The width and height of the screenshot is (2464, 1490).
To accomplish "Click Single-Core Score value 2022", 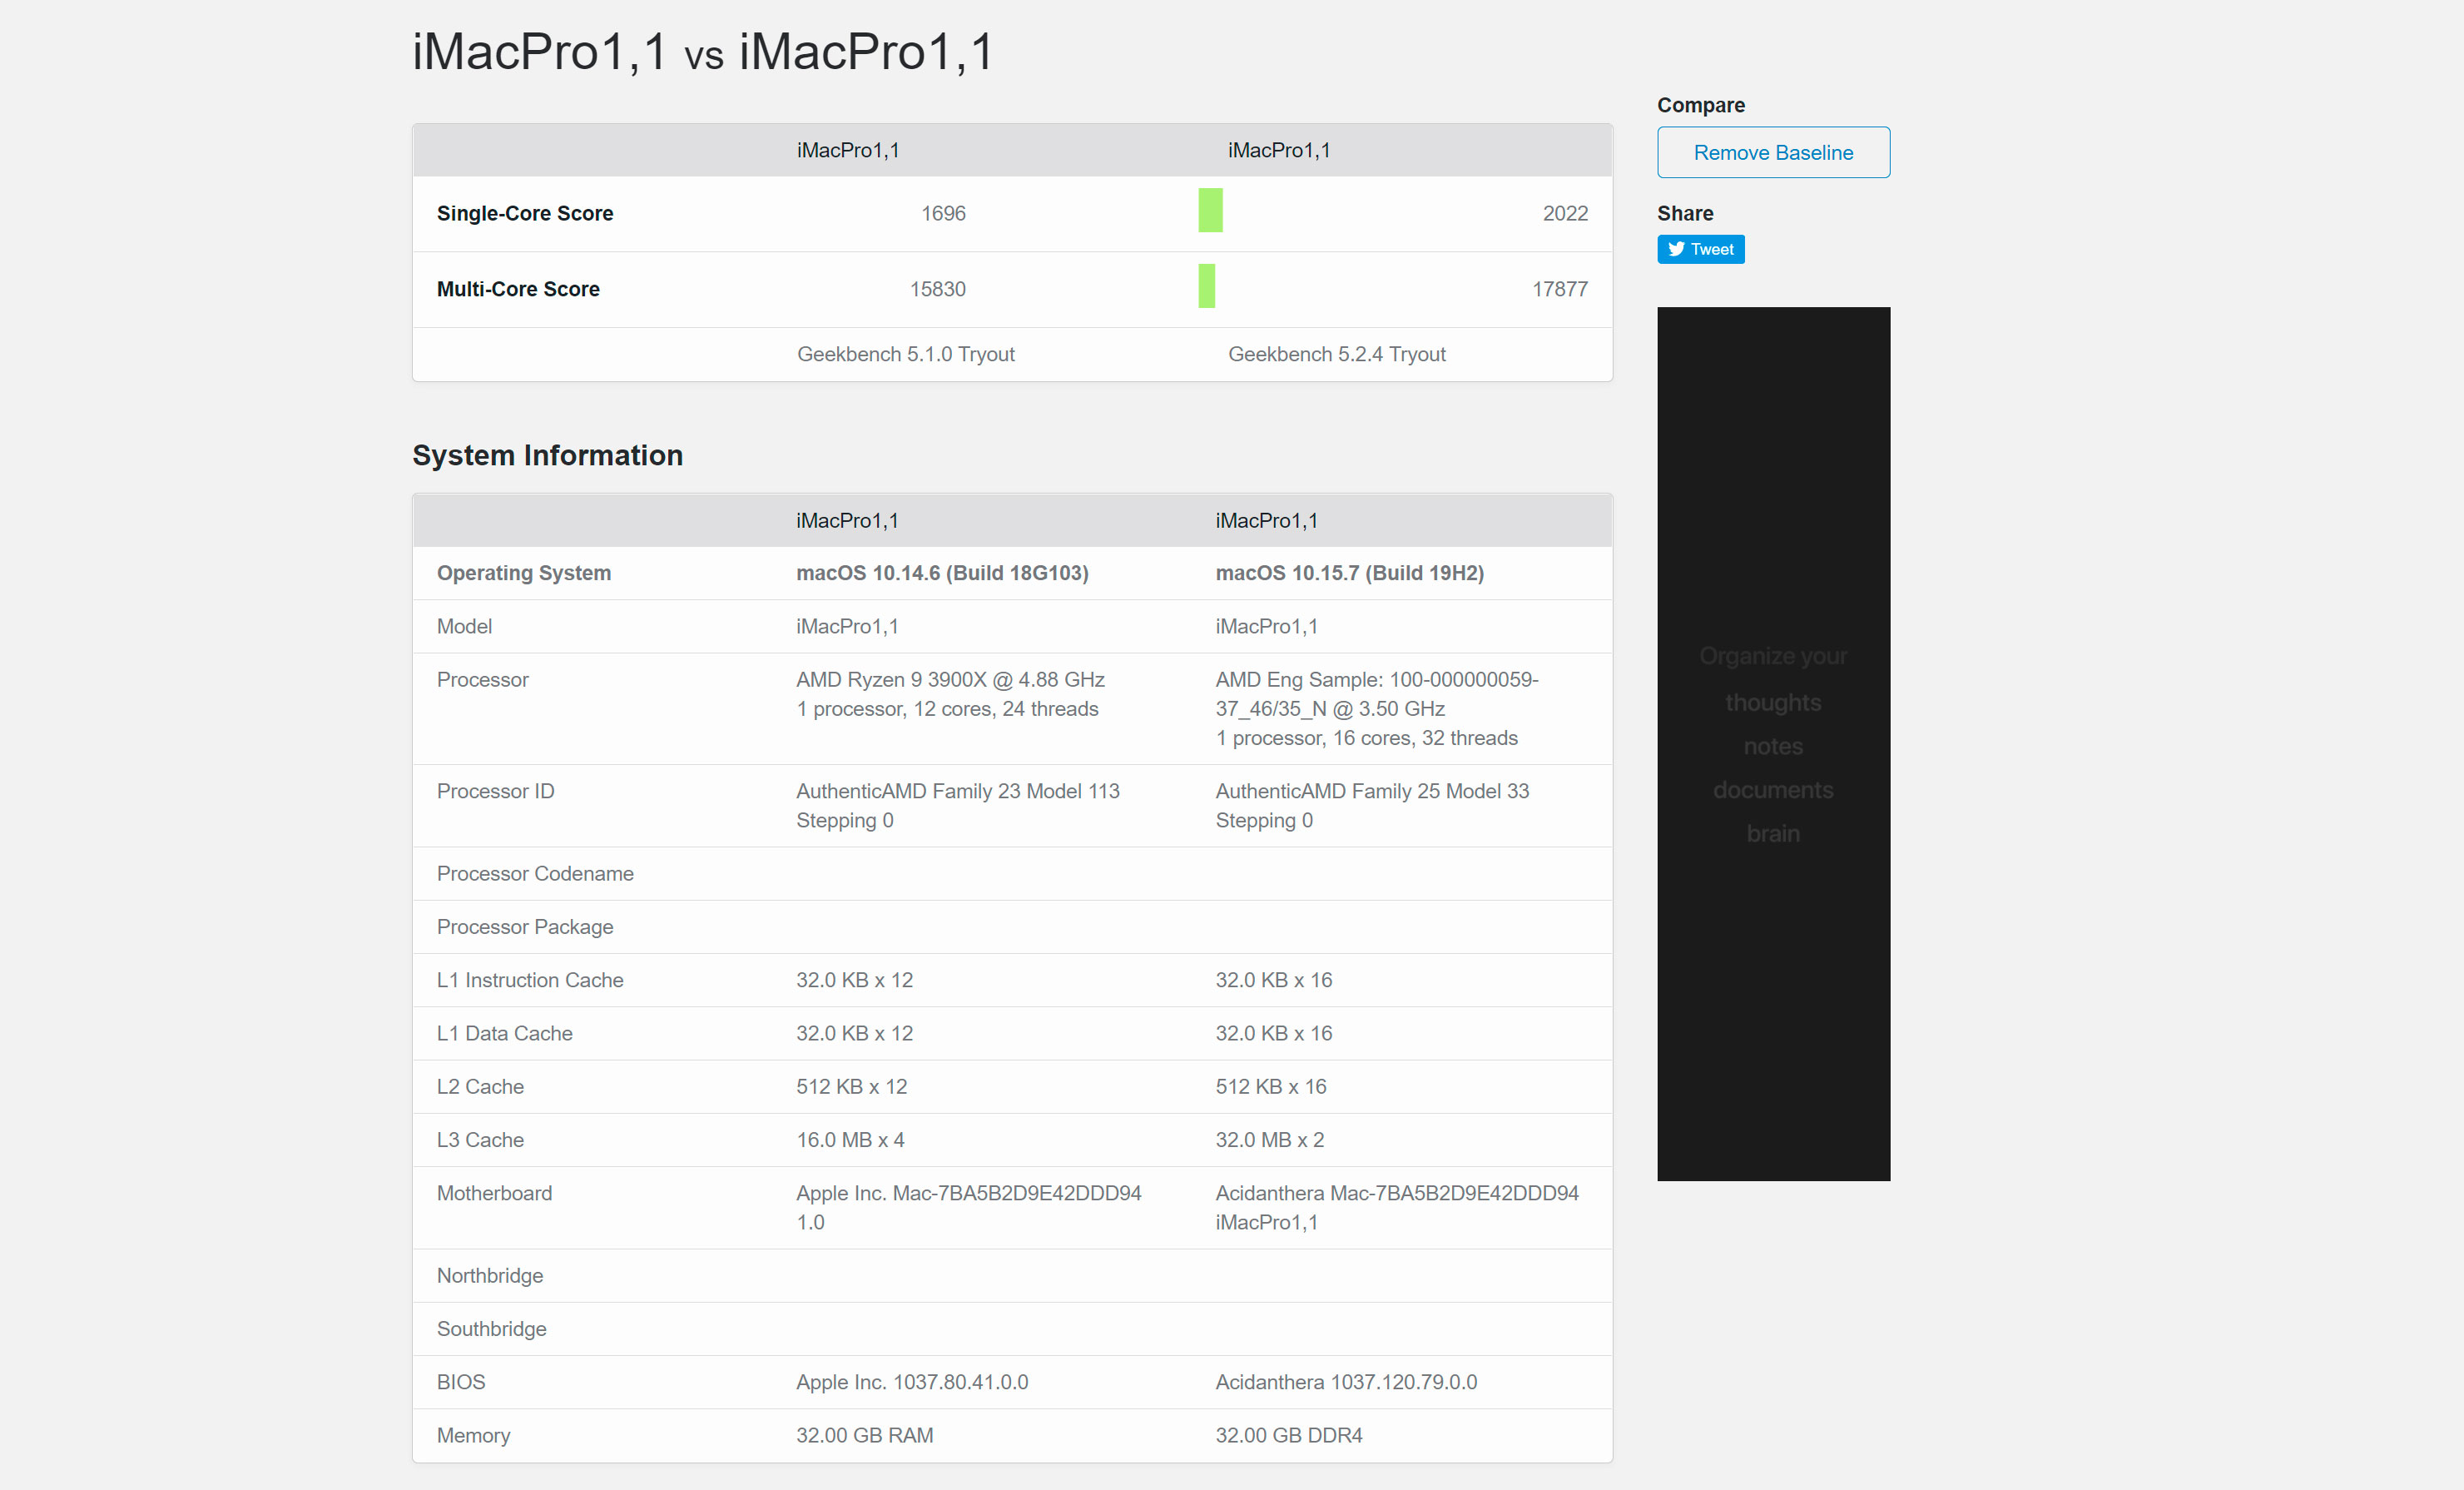I will coord(1565,213).
